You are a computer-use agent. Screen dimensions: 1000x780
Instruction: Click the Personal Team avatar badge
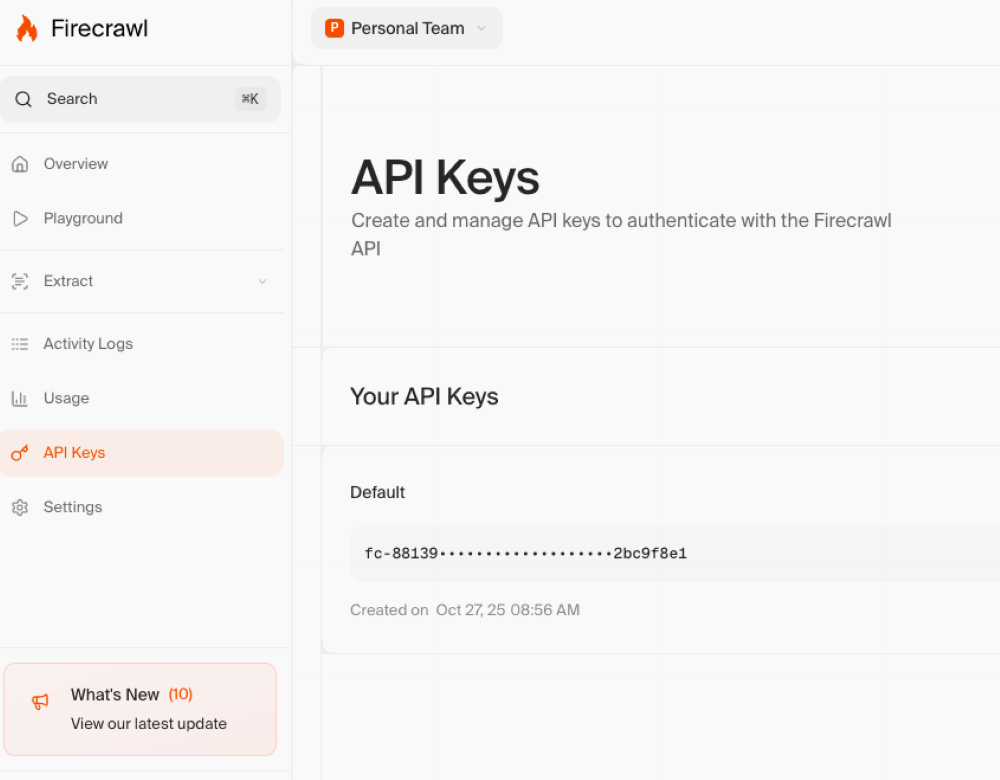click(335, 28)
